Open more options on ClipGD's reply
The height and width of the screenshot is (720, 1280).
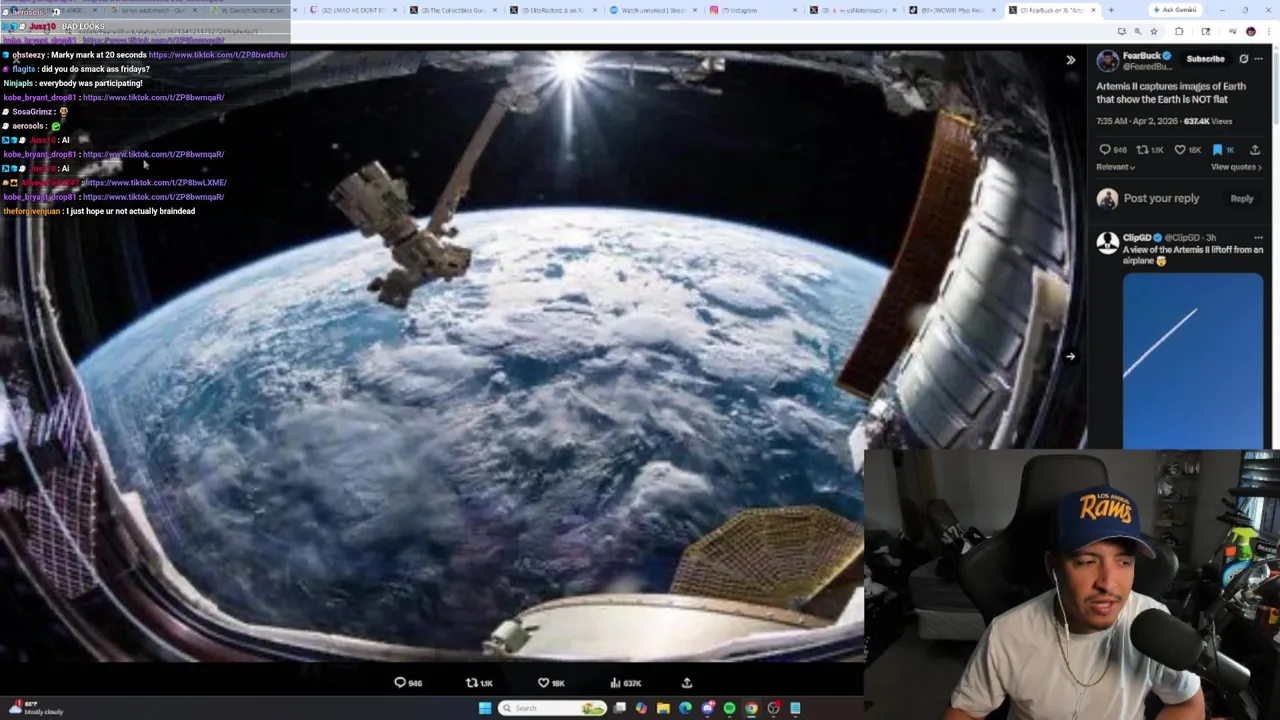click(1259, 238)
